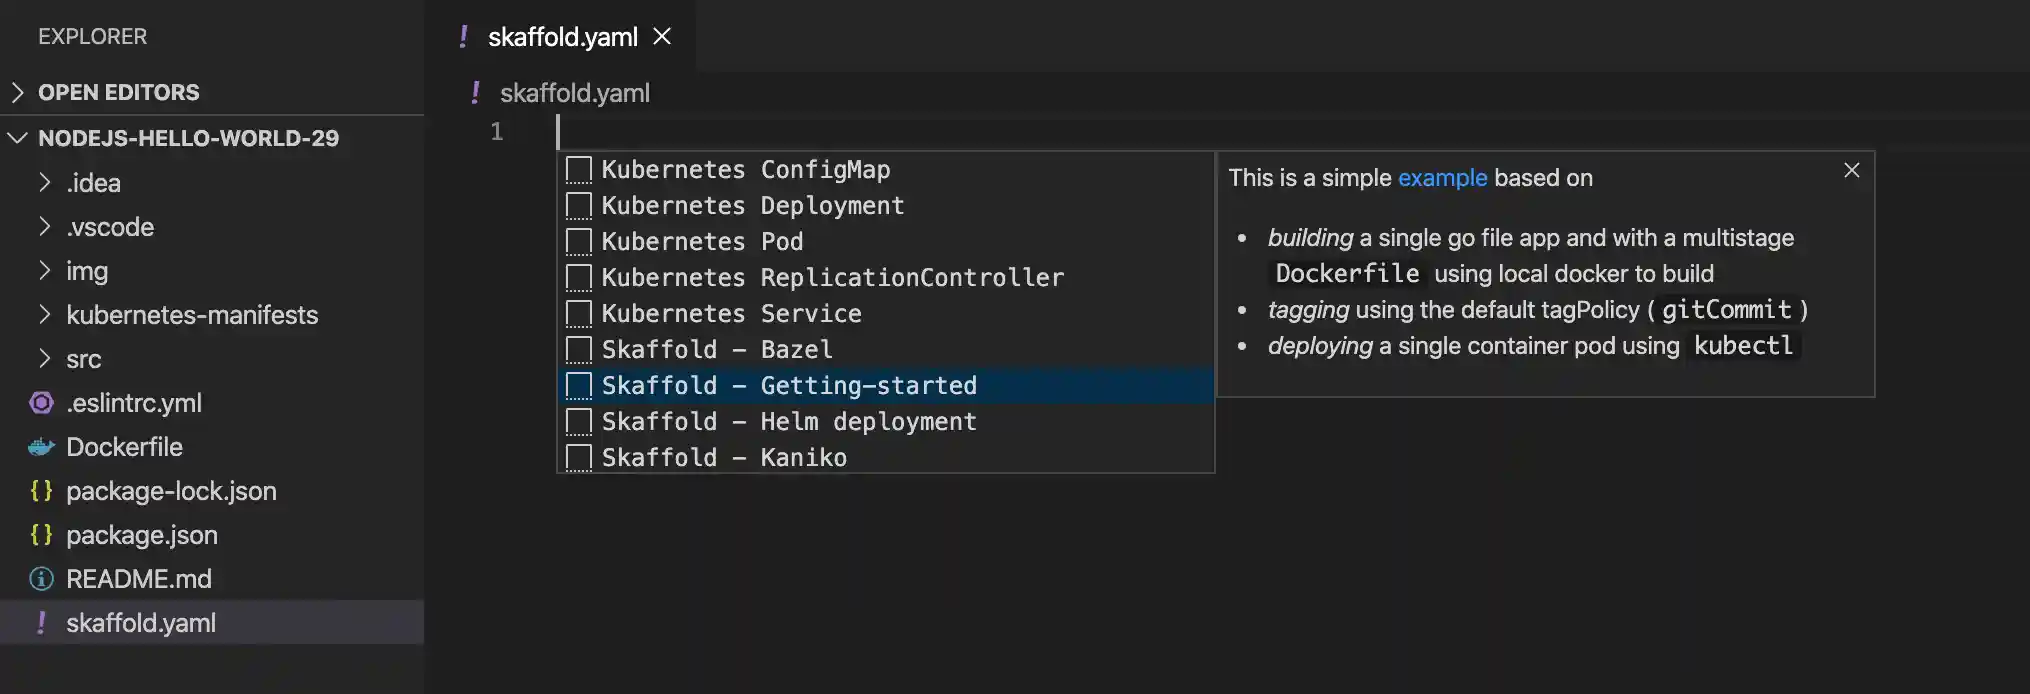Click line number 1 in the editor
Screen dimensions: 2030x694
click(497, 131)
